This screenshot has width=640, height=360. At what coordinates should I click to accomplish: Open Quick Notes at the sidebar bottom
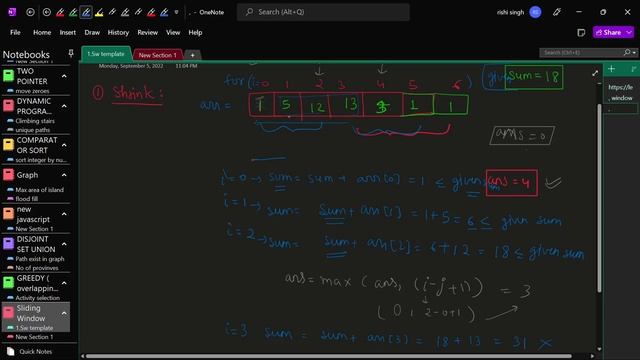[x=35, y=351]
